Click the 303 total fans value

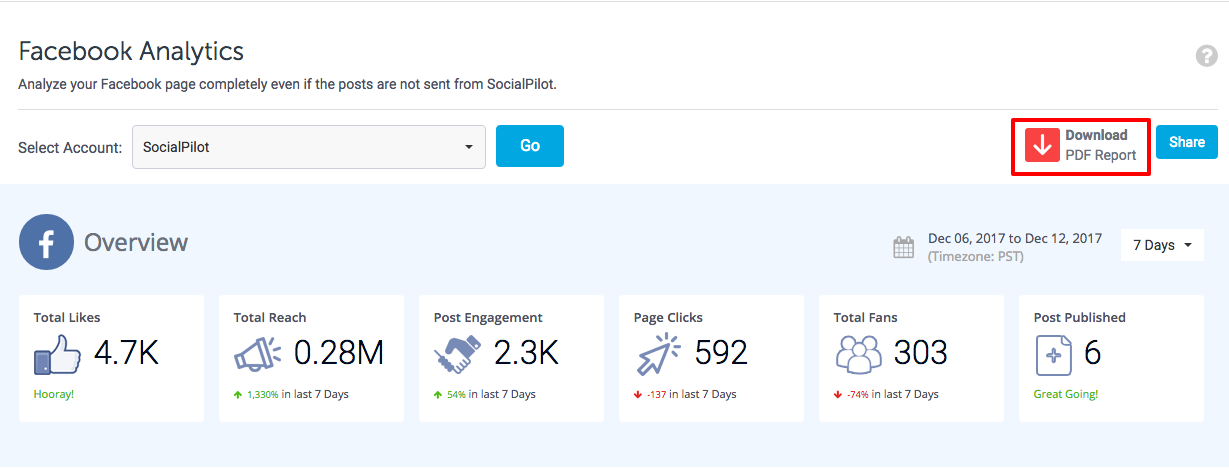(921, 352)
